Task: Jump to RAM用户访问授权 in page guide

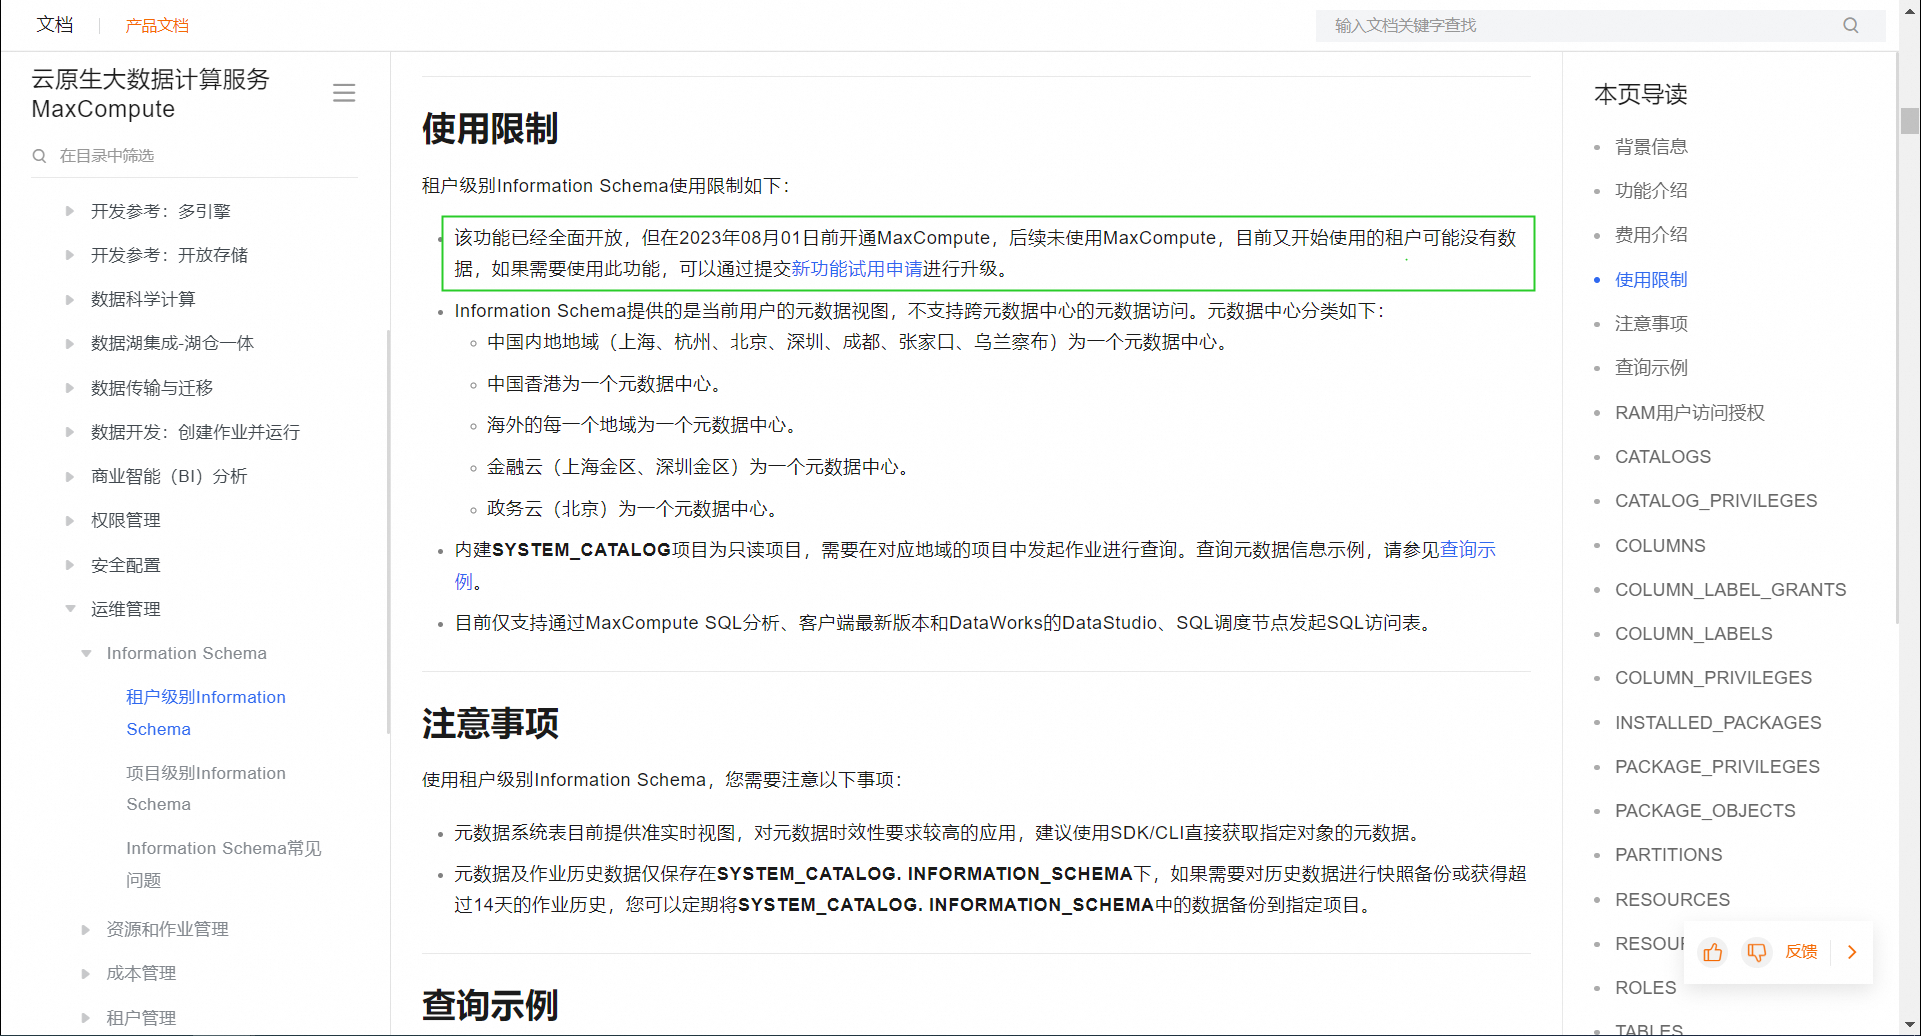Action: point(1690,412)
